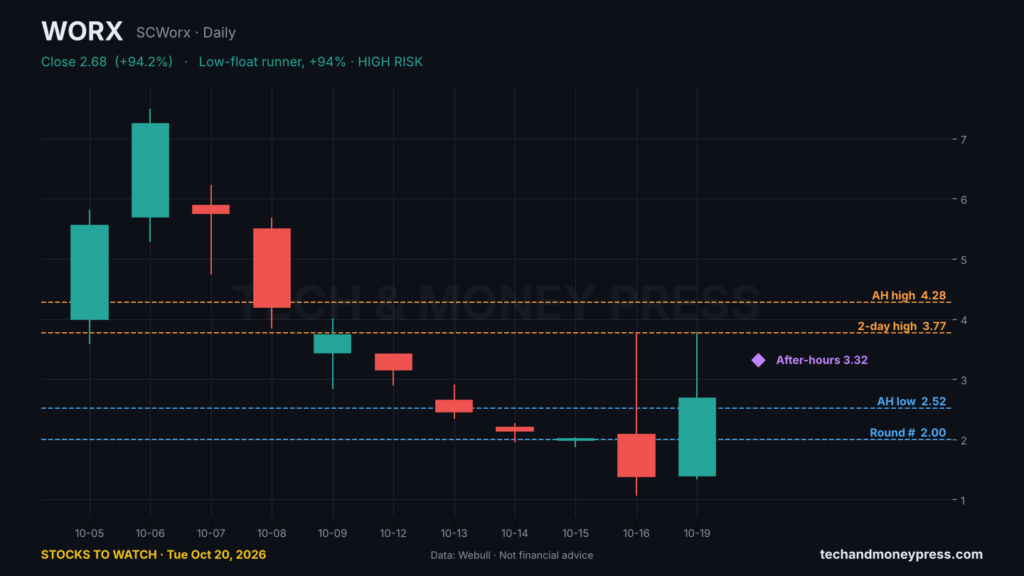1024x576 pixels.
Task: Select the 10-07 red candlestick
Action: [x=211, y=210]
